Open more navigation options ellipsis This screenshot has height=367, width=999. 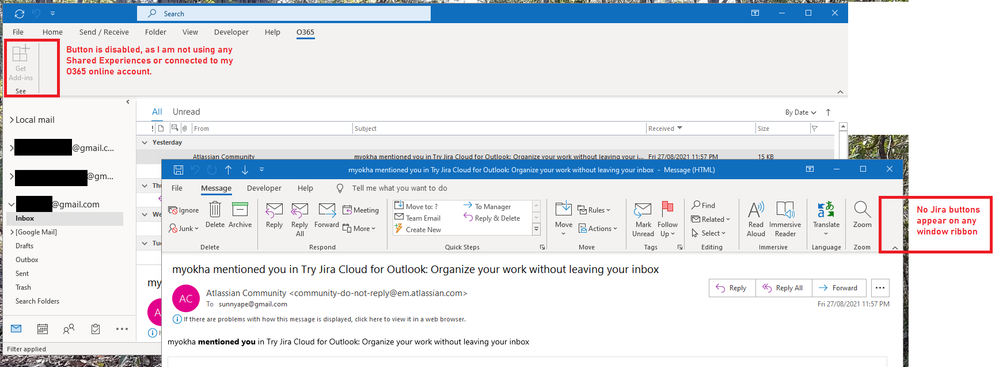click(122, 329)
